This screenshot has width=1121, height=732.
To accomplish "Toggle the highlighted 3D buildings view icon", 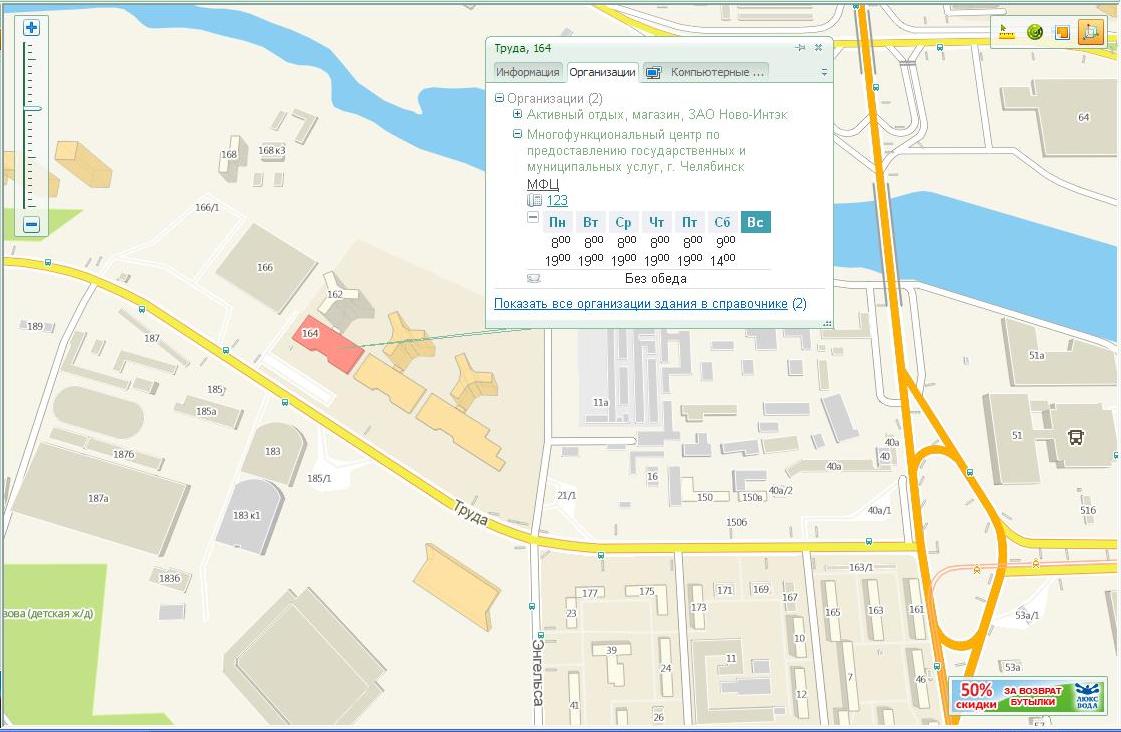I will tap(1090, 32).
